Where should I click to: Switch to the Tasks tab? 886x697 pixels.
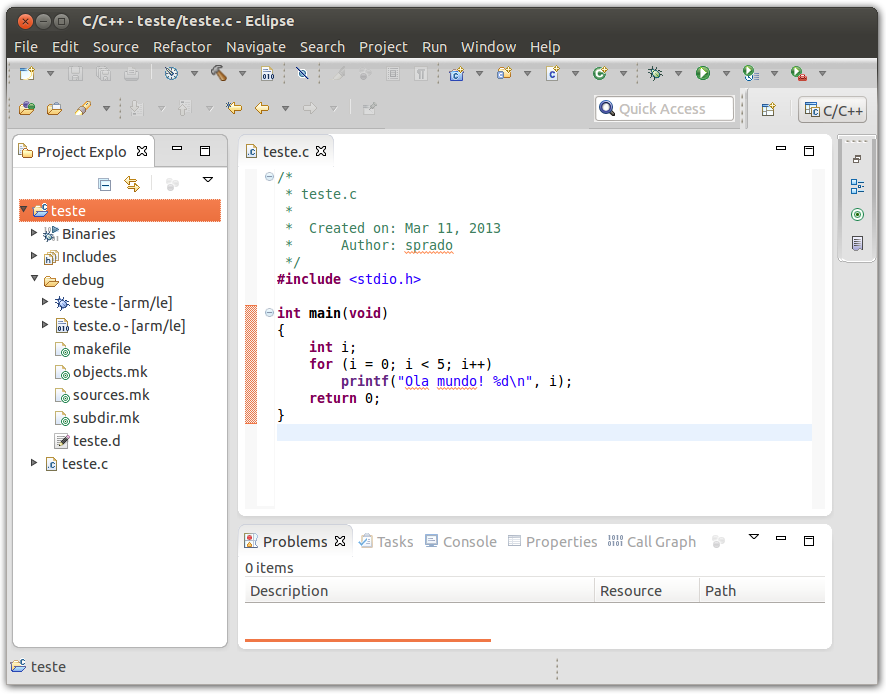click(386, 542)
